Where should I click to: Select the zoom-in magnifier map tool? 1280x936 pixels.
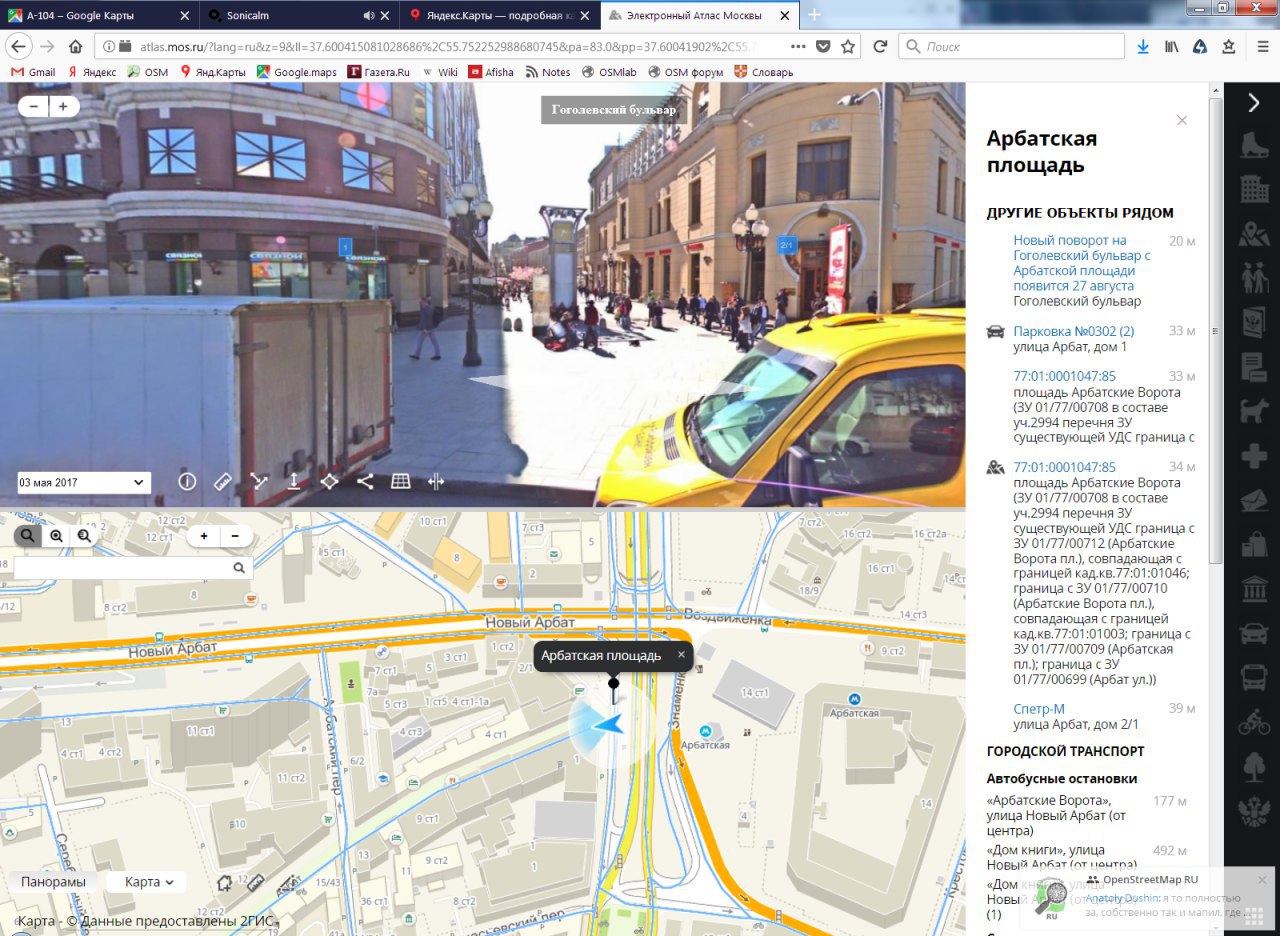[x=56, y=536]
